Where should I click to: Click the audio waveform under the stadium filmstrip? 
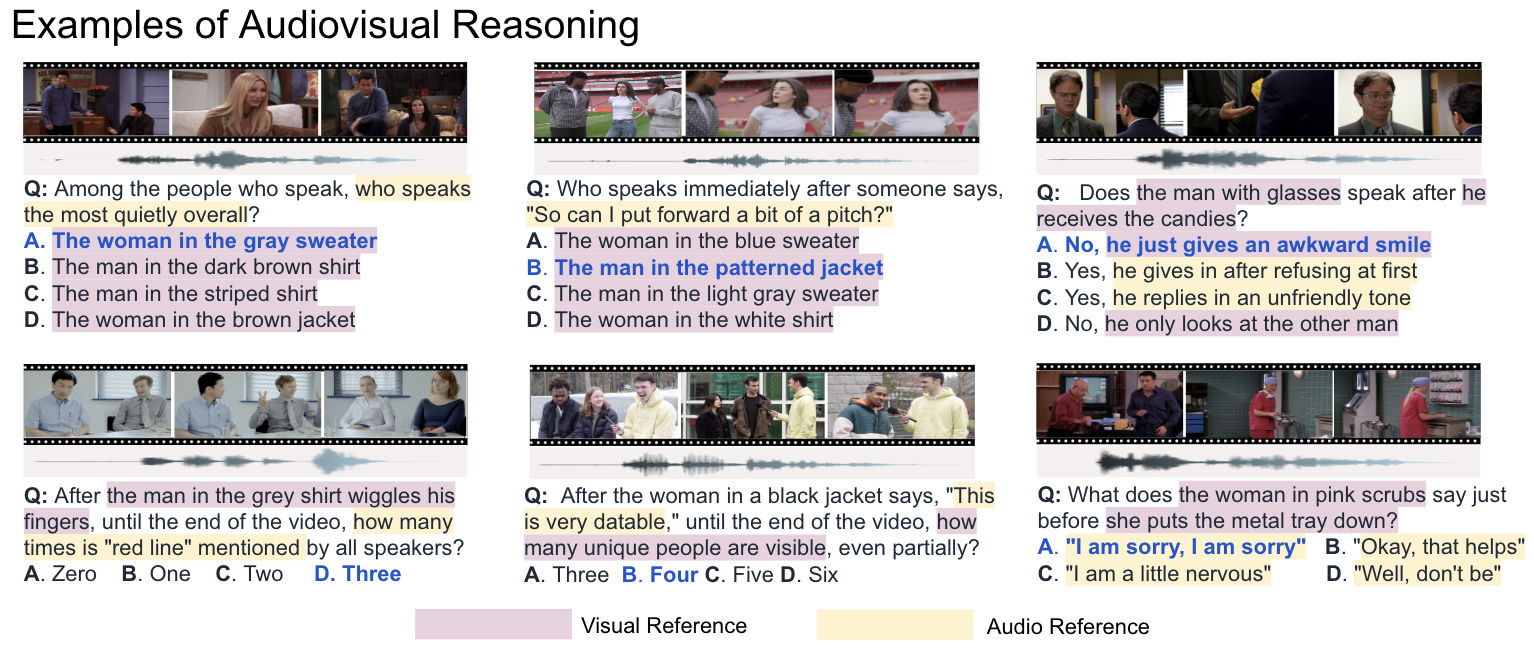(756, 161)
